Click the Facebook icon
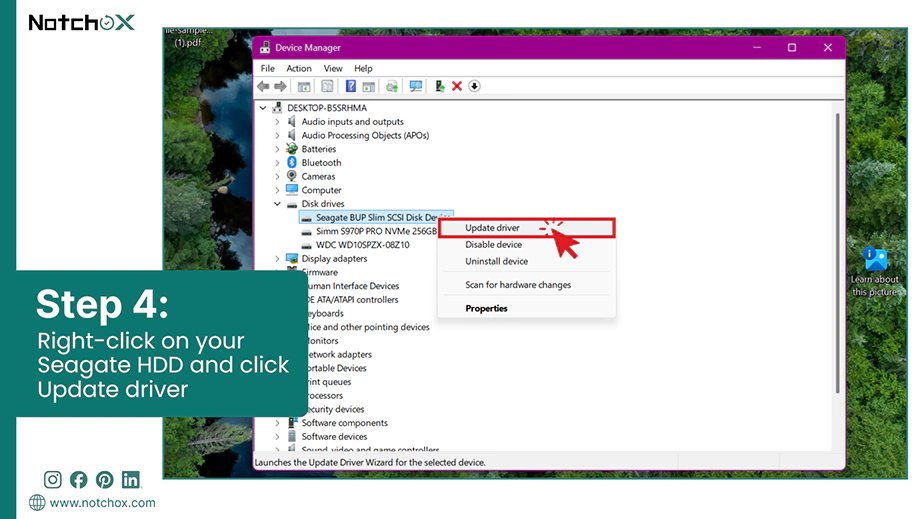Viewport: 922px width, 519px height. point(78,480)
